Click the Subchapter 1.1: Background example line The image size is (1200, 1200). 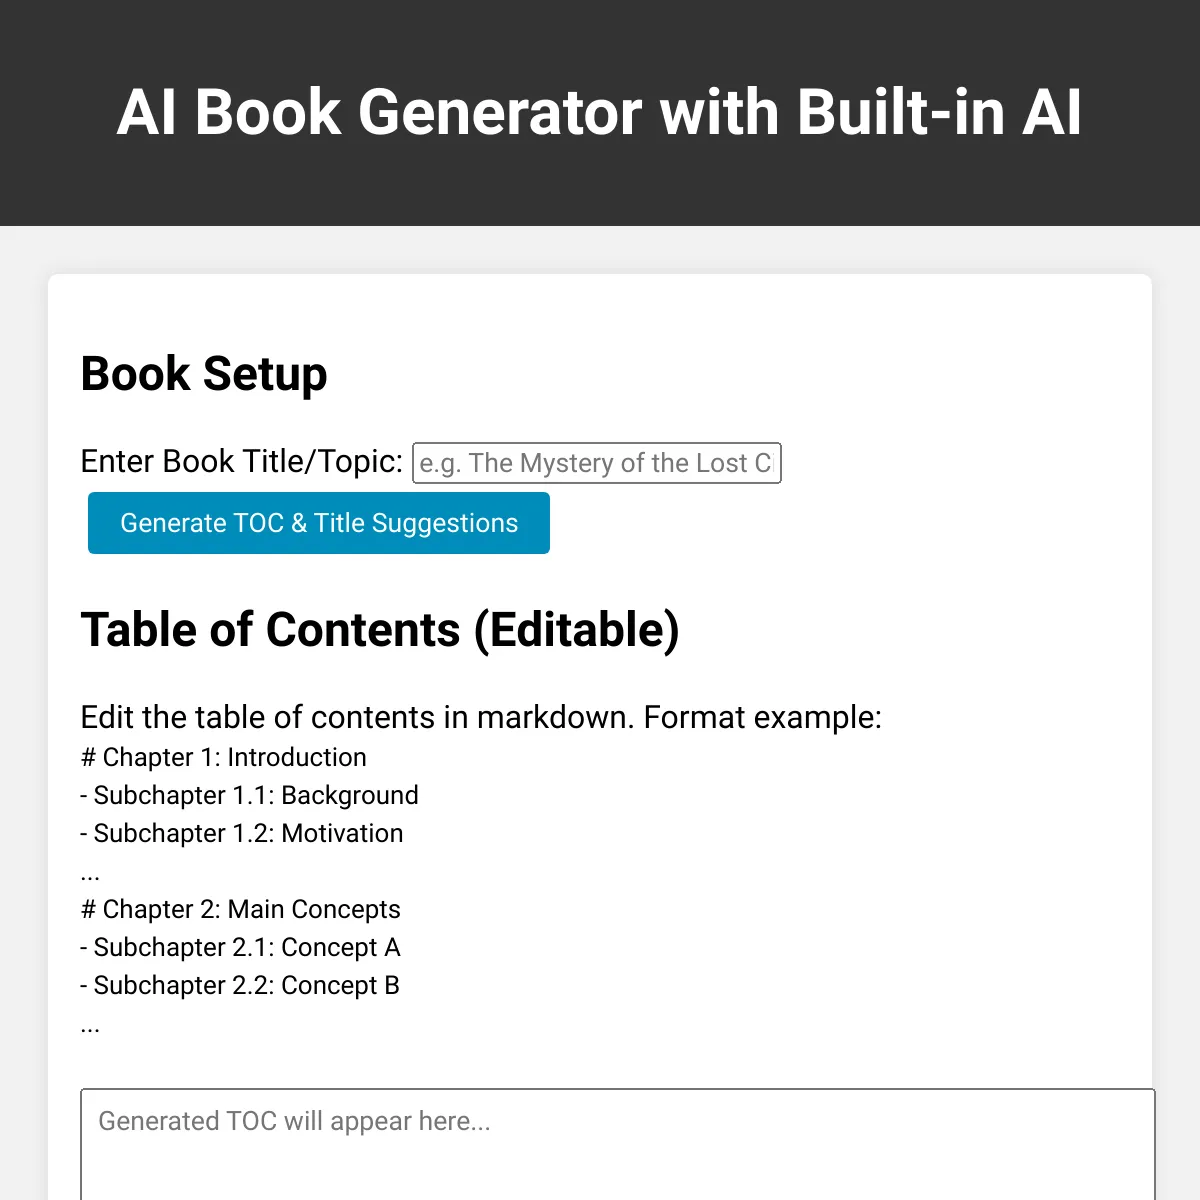pos(249,796)
